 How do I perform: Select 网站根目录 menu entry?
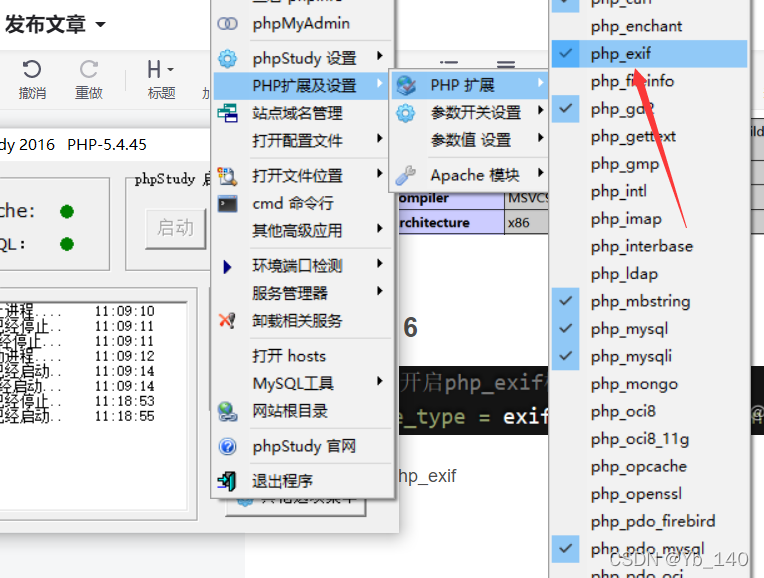[x=303, y=411]
